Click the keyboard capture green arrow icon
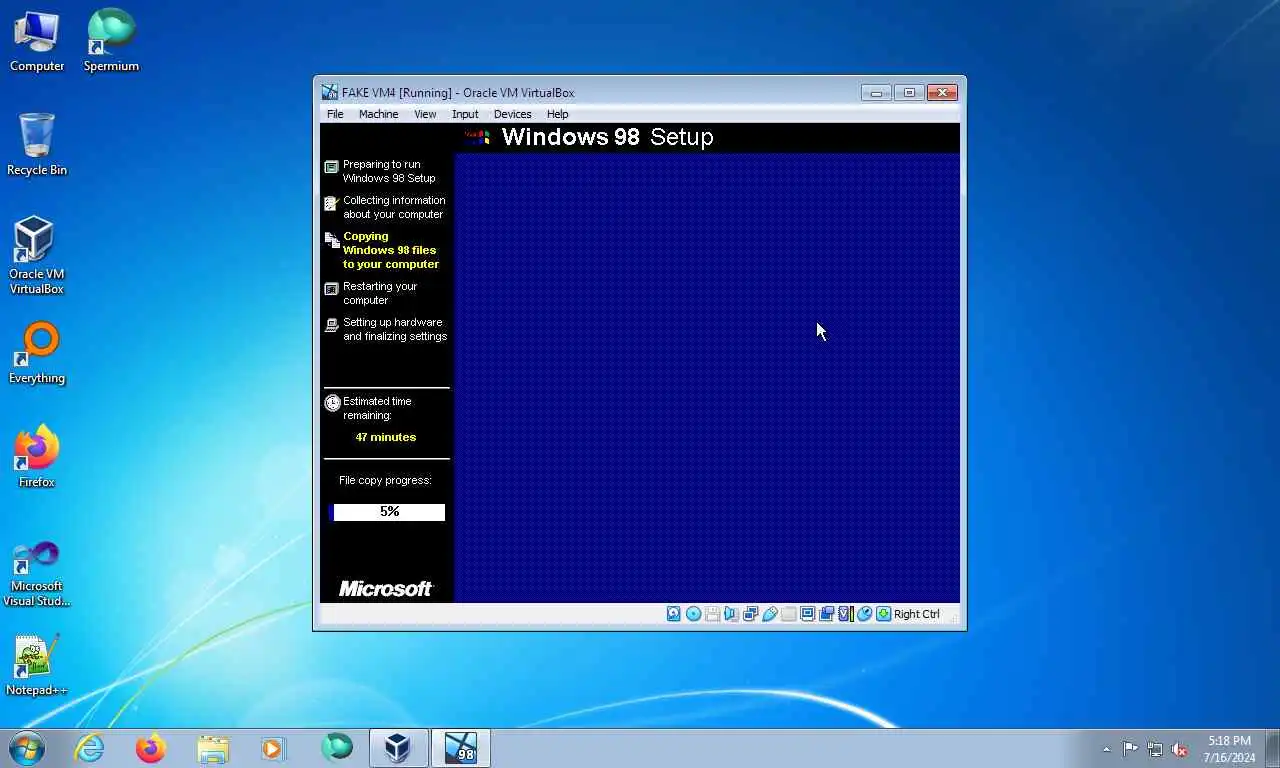The image size is (1280, 768). click(x=883, y=614)
